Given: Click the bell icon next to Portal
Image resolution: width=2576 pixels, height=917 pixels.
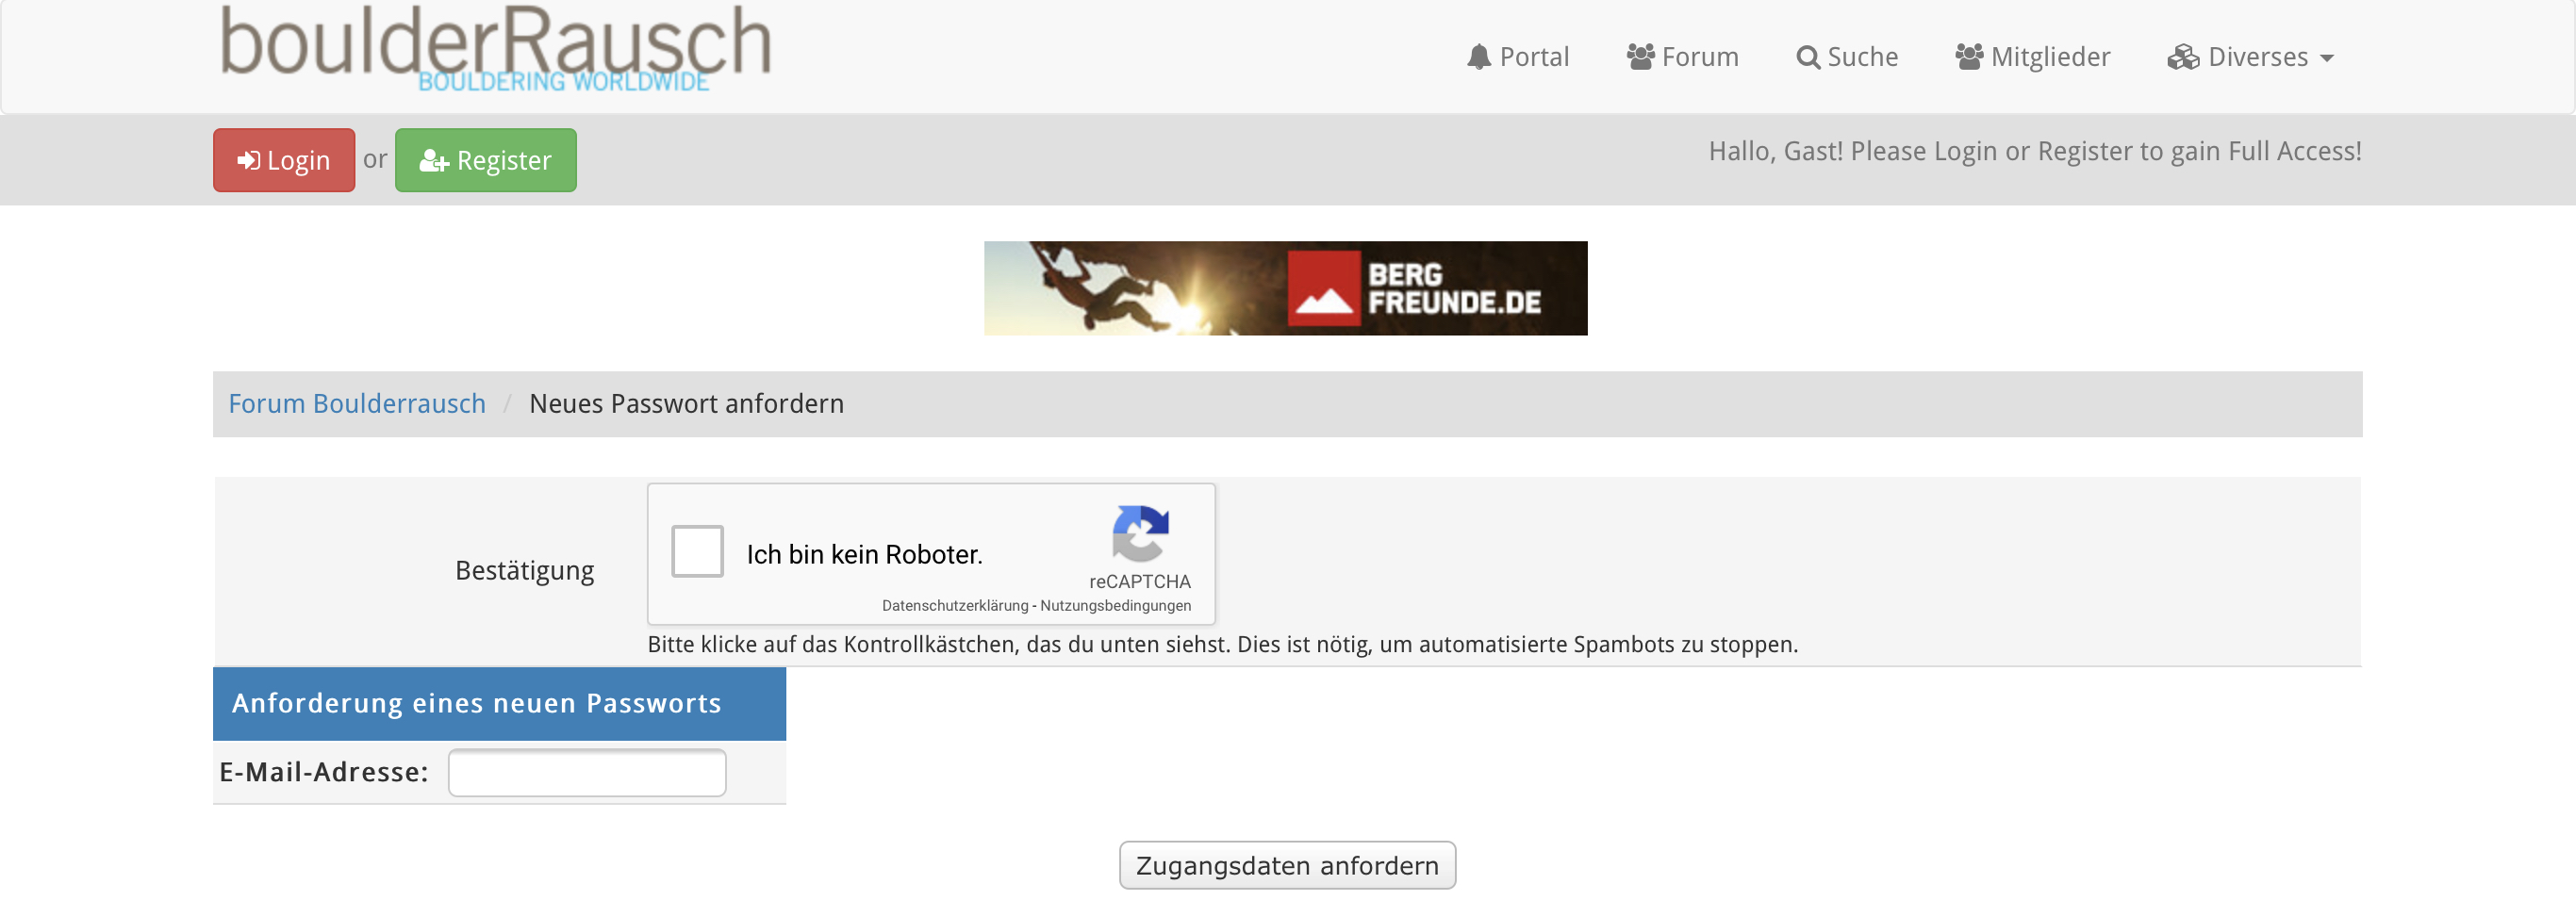Looking at the screenshot, I should coord(1479,57).
